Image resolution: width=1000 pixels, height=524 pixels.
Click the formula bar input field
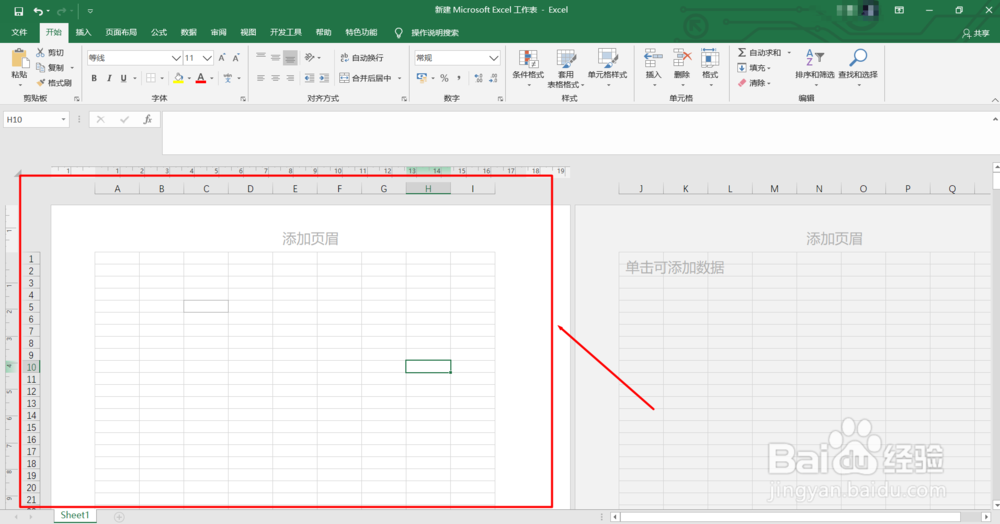tap(576, 132)
